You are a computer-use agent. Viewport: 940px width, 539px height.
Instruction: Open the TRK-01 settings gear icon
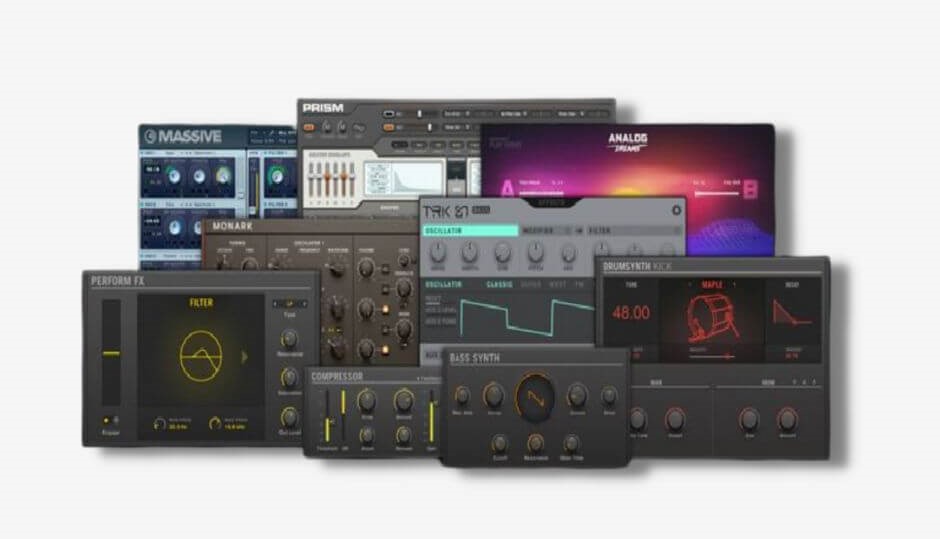[675, 210]
